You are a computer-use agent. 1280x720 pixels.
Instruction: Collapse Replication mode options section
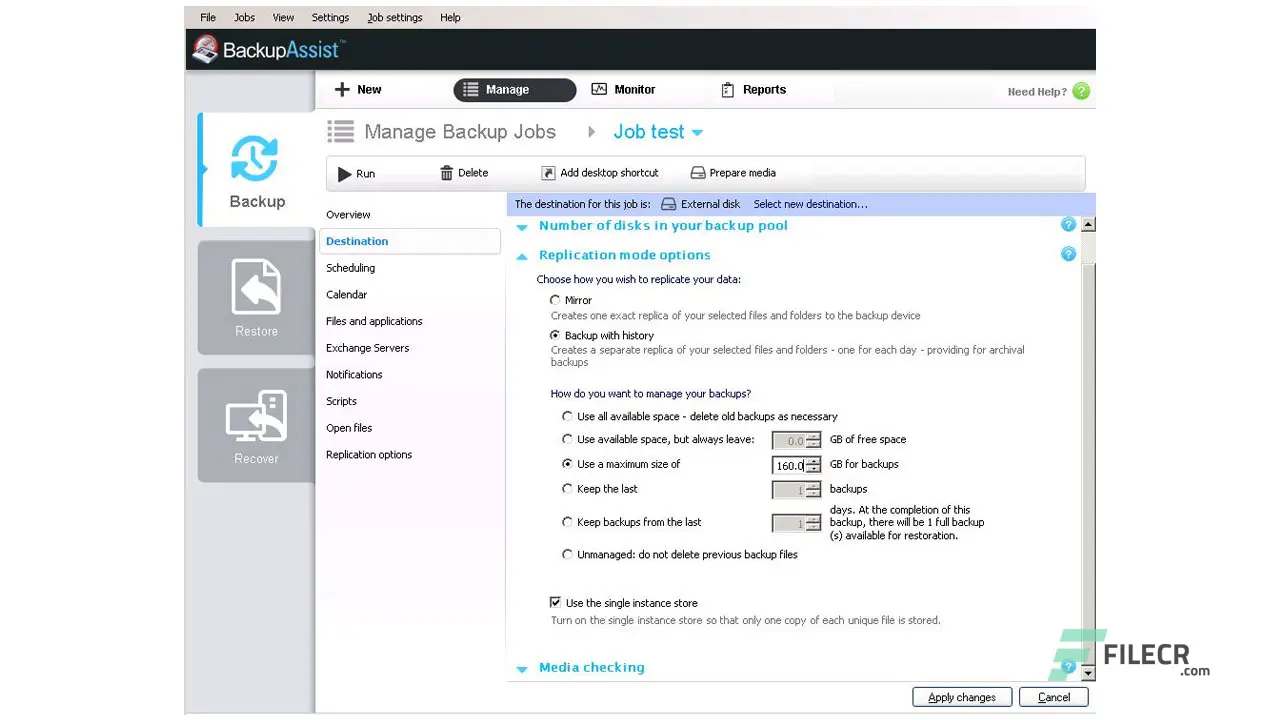click(x=522, y=256)
